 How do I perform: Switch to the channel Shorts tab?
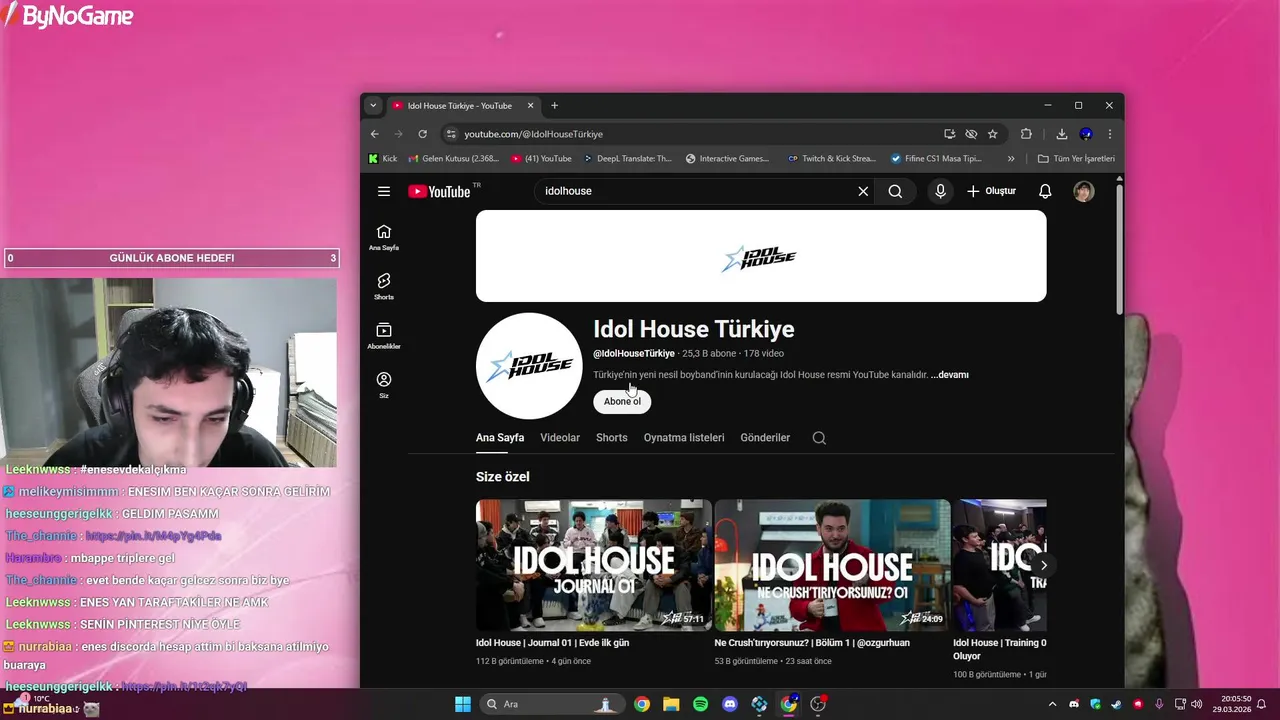612,438
